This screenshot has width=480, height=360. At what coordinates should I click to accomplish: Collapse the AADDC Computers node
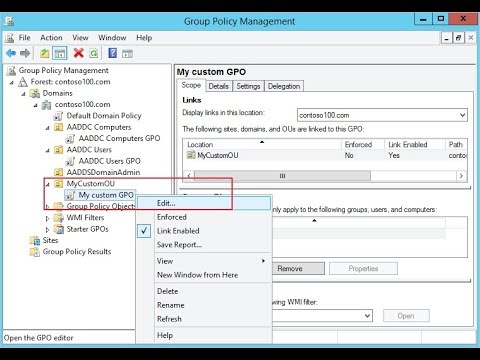[x=47, y=128]
